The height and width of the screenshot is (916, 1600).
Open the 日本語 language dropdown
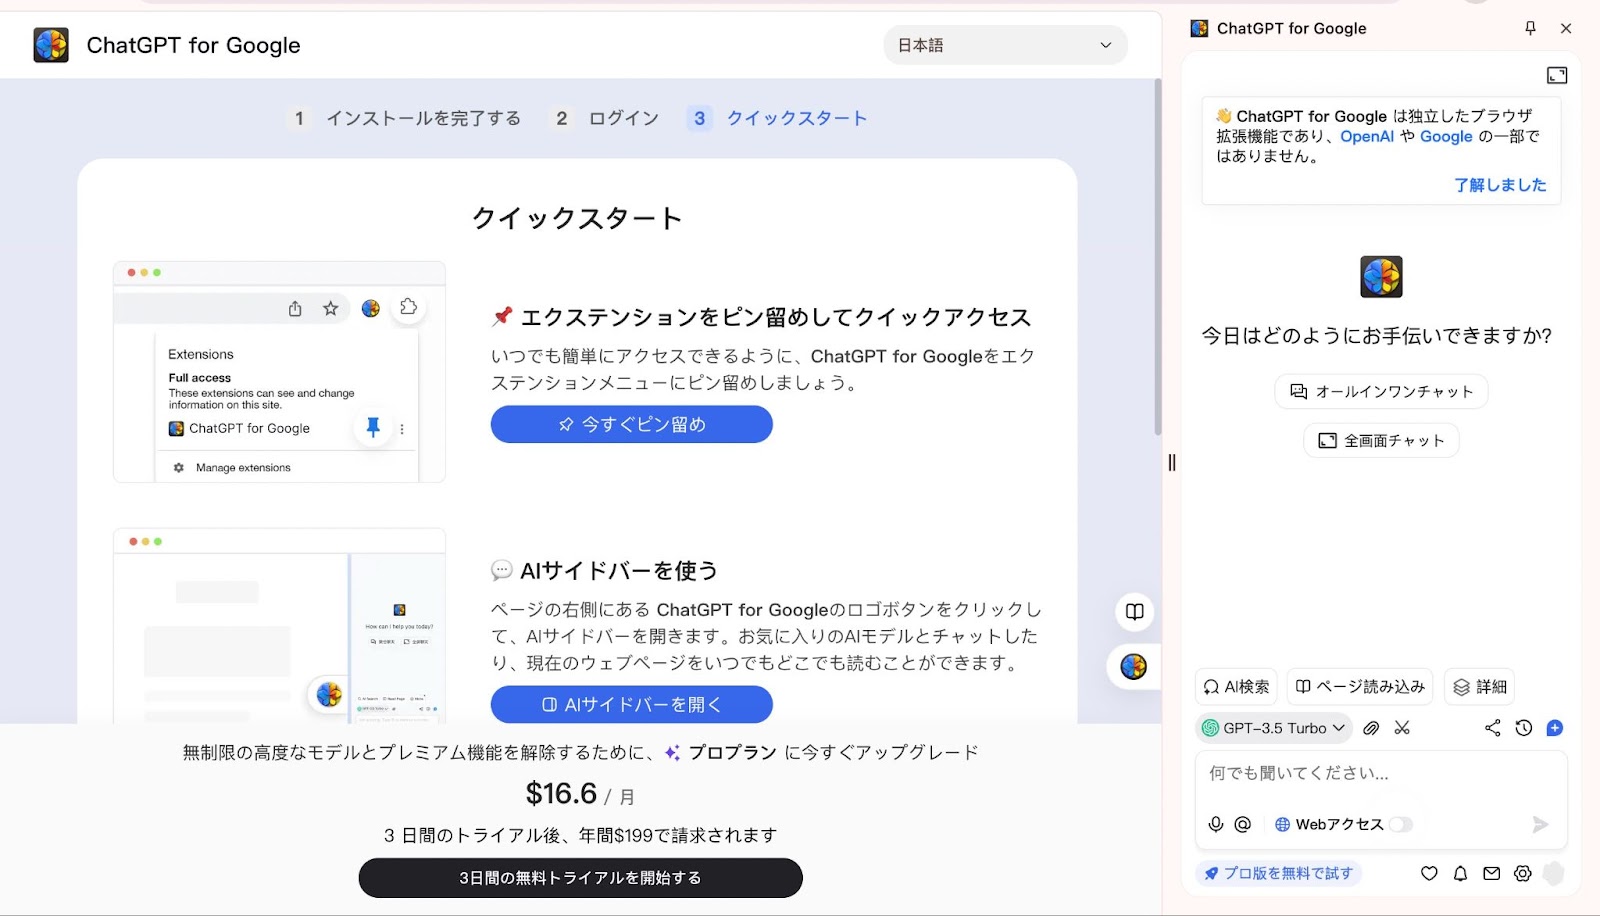[x=1004, y=45]
